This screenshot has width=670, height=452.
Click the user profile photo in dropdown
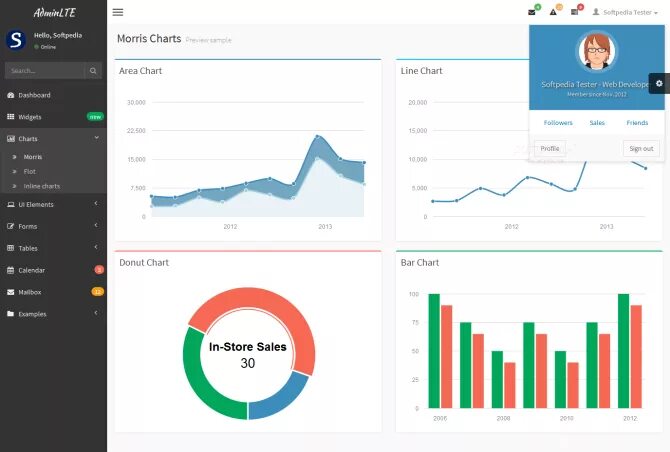click(597, 51)
